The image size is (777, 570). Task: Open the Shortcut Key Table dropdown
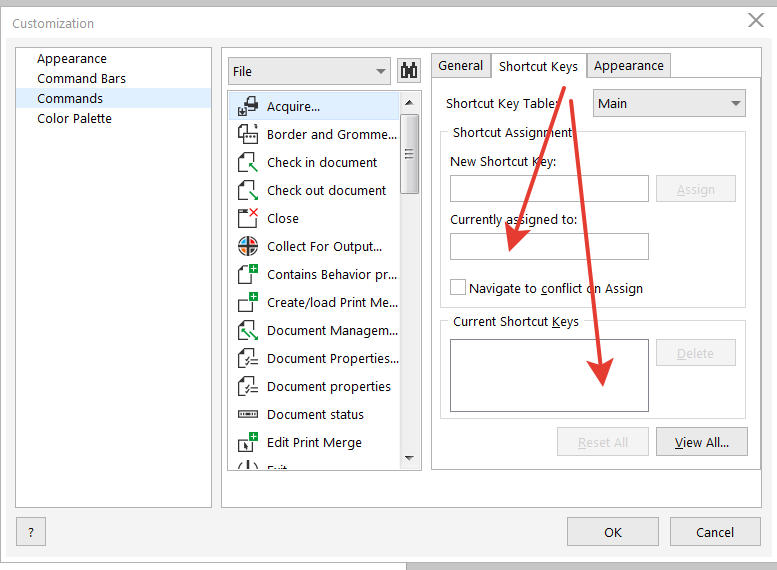669,103
